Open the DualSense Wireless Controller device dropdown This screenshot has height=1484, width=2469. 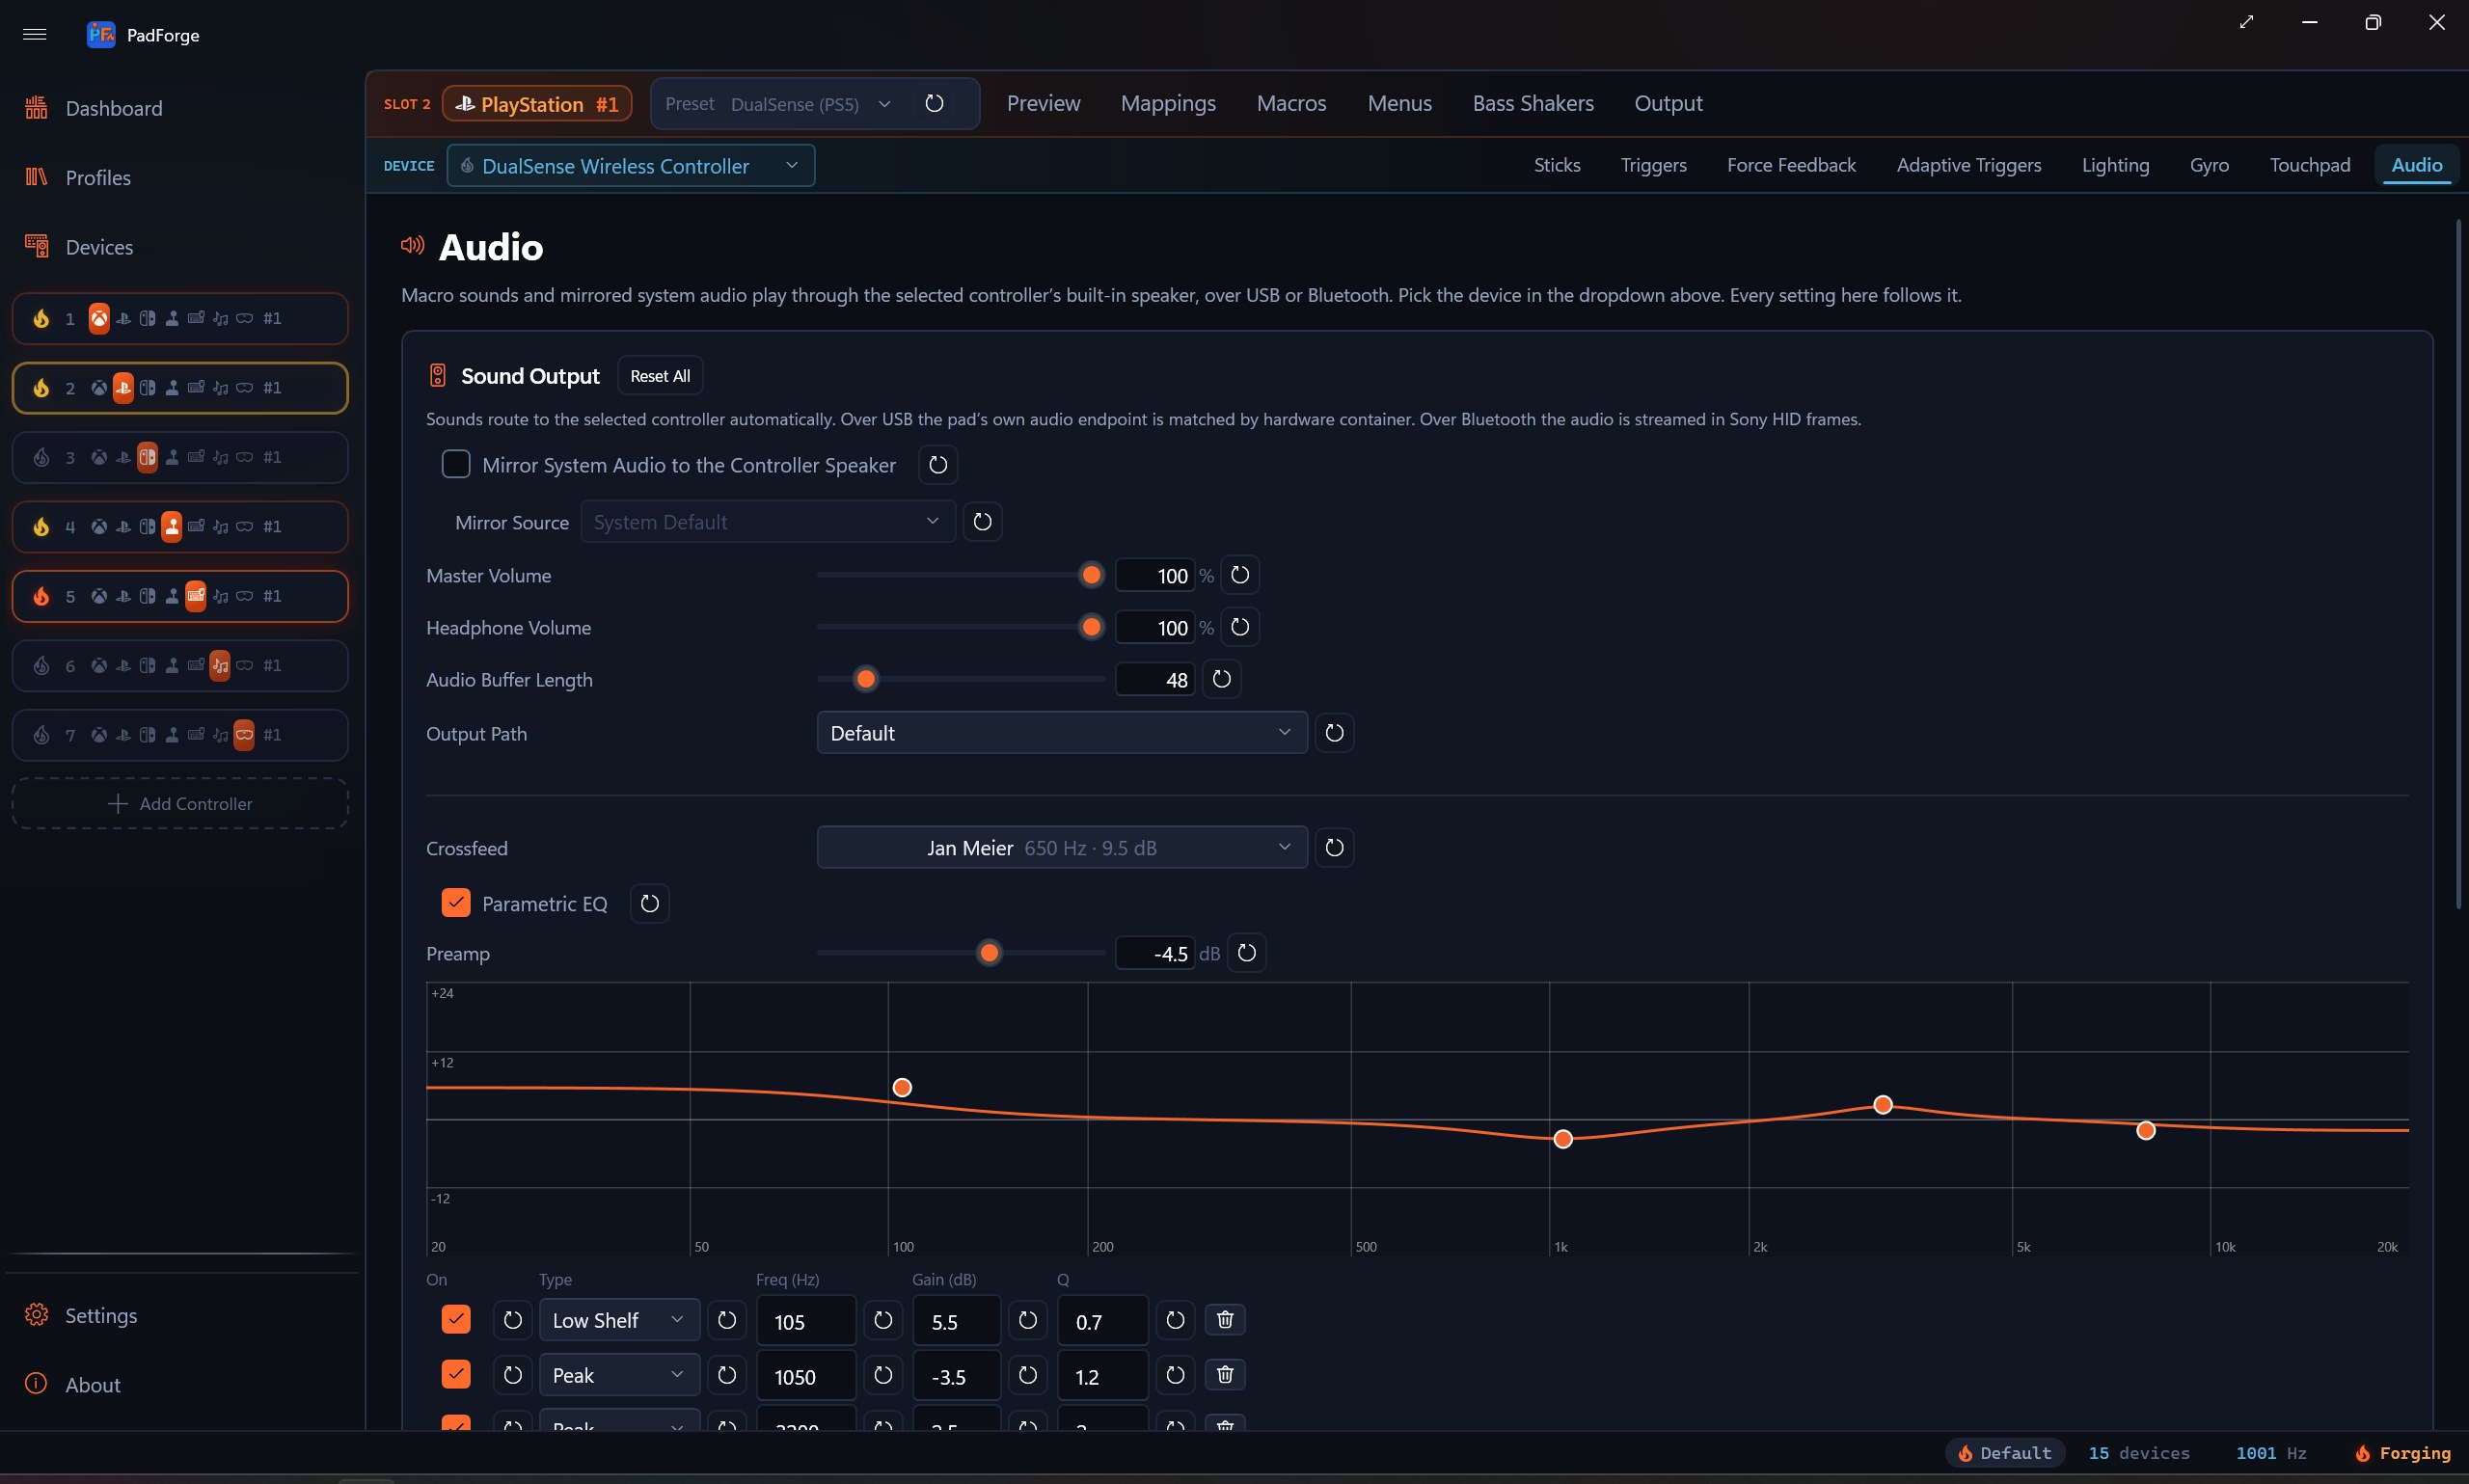coord(631,165)
